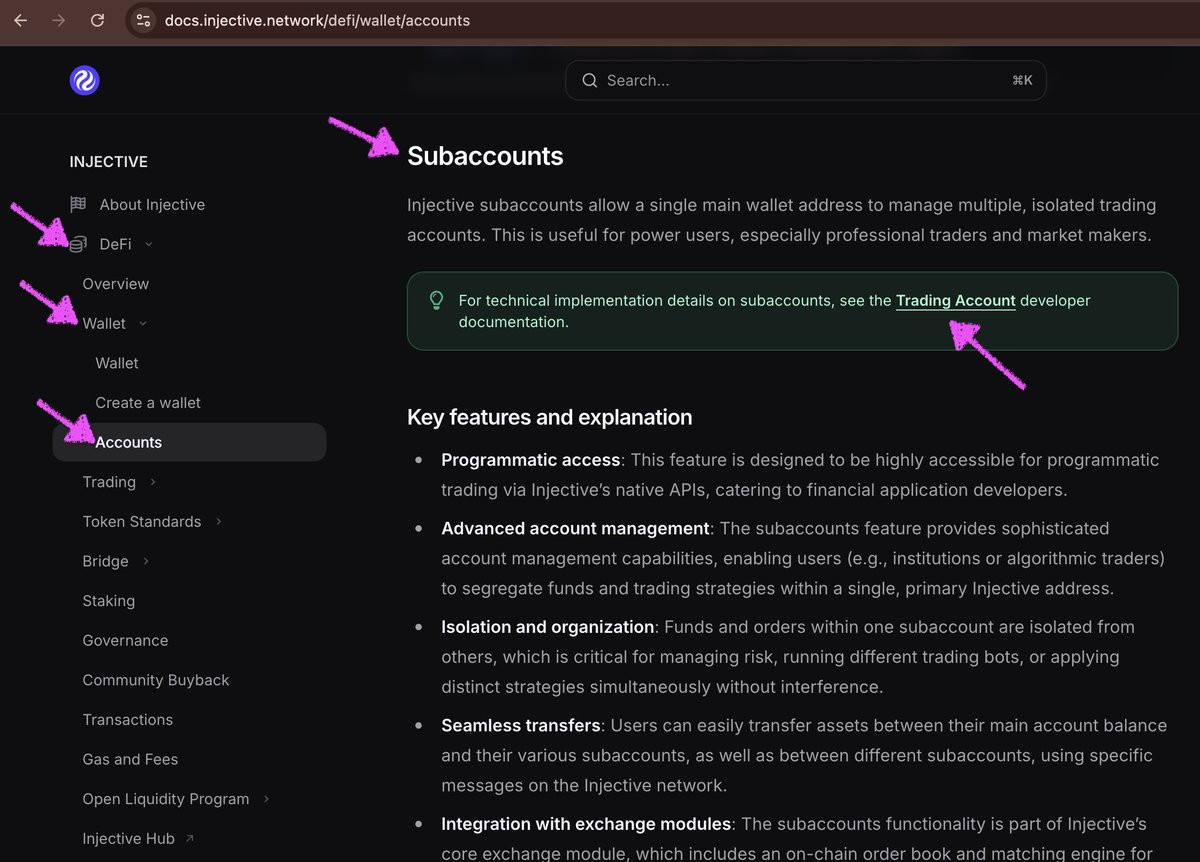
Task: Open the Governance page
Action: click(x=125, y=640)
